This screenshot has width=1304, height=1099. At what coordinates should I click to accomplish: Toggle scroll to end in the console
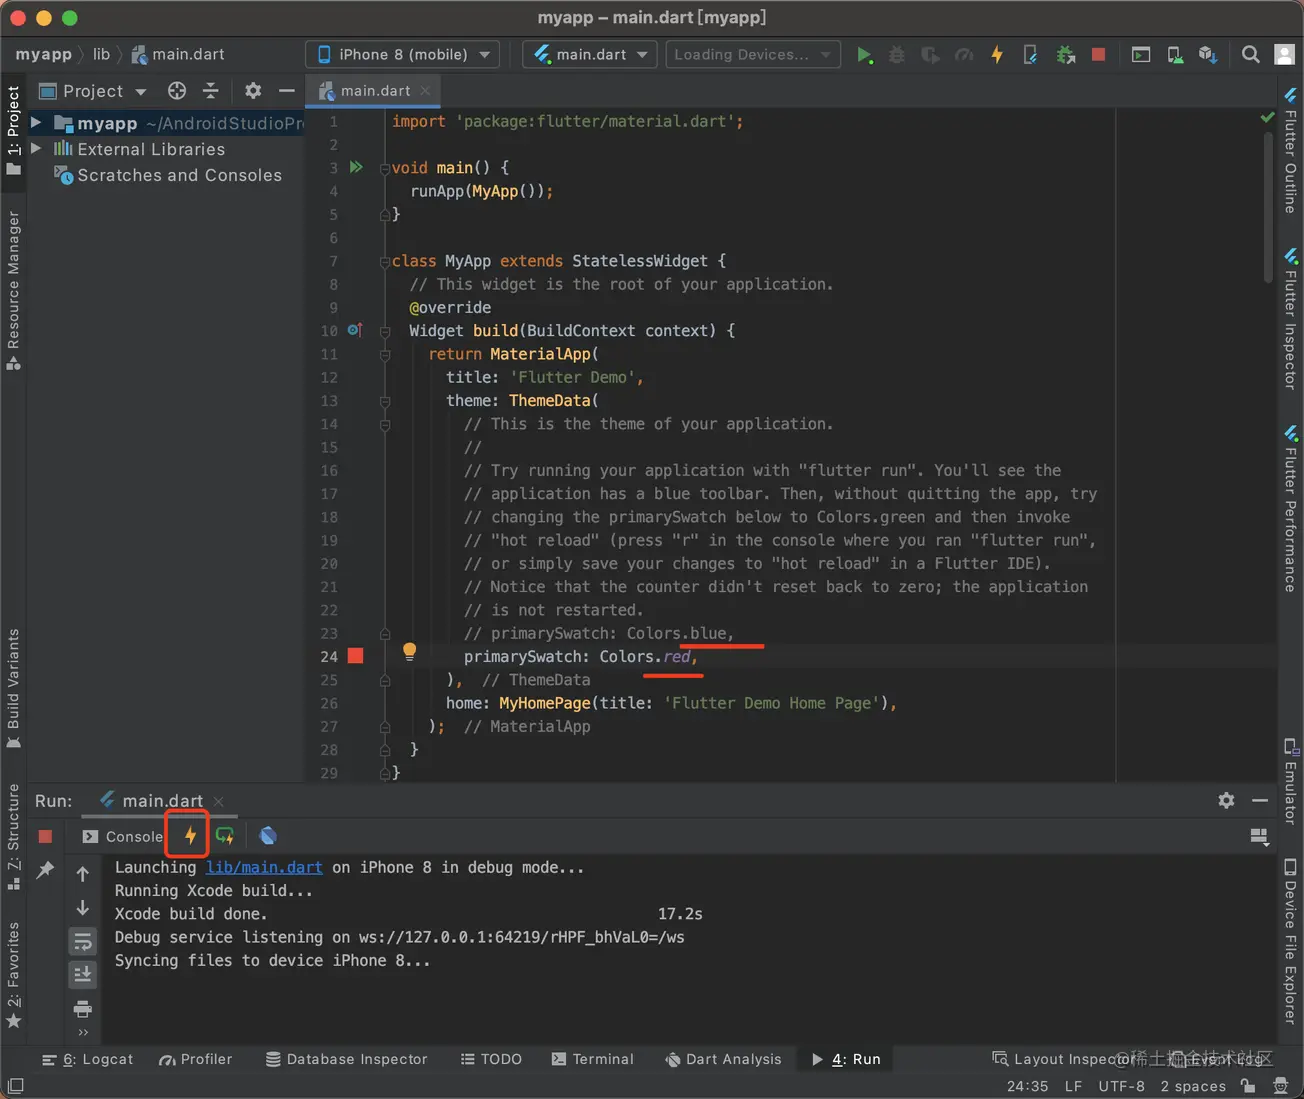[x=83, y=974]
